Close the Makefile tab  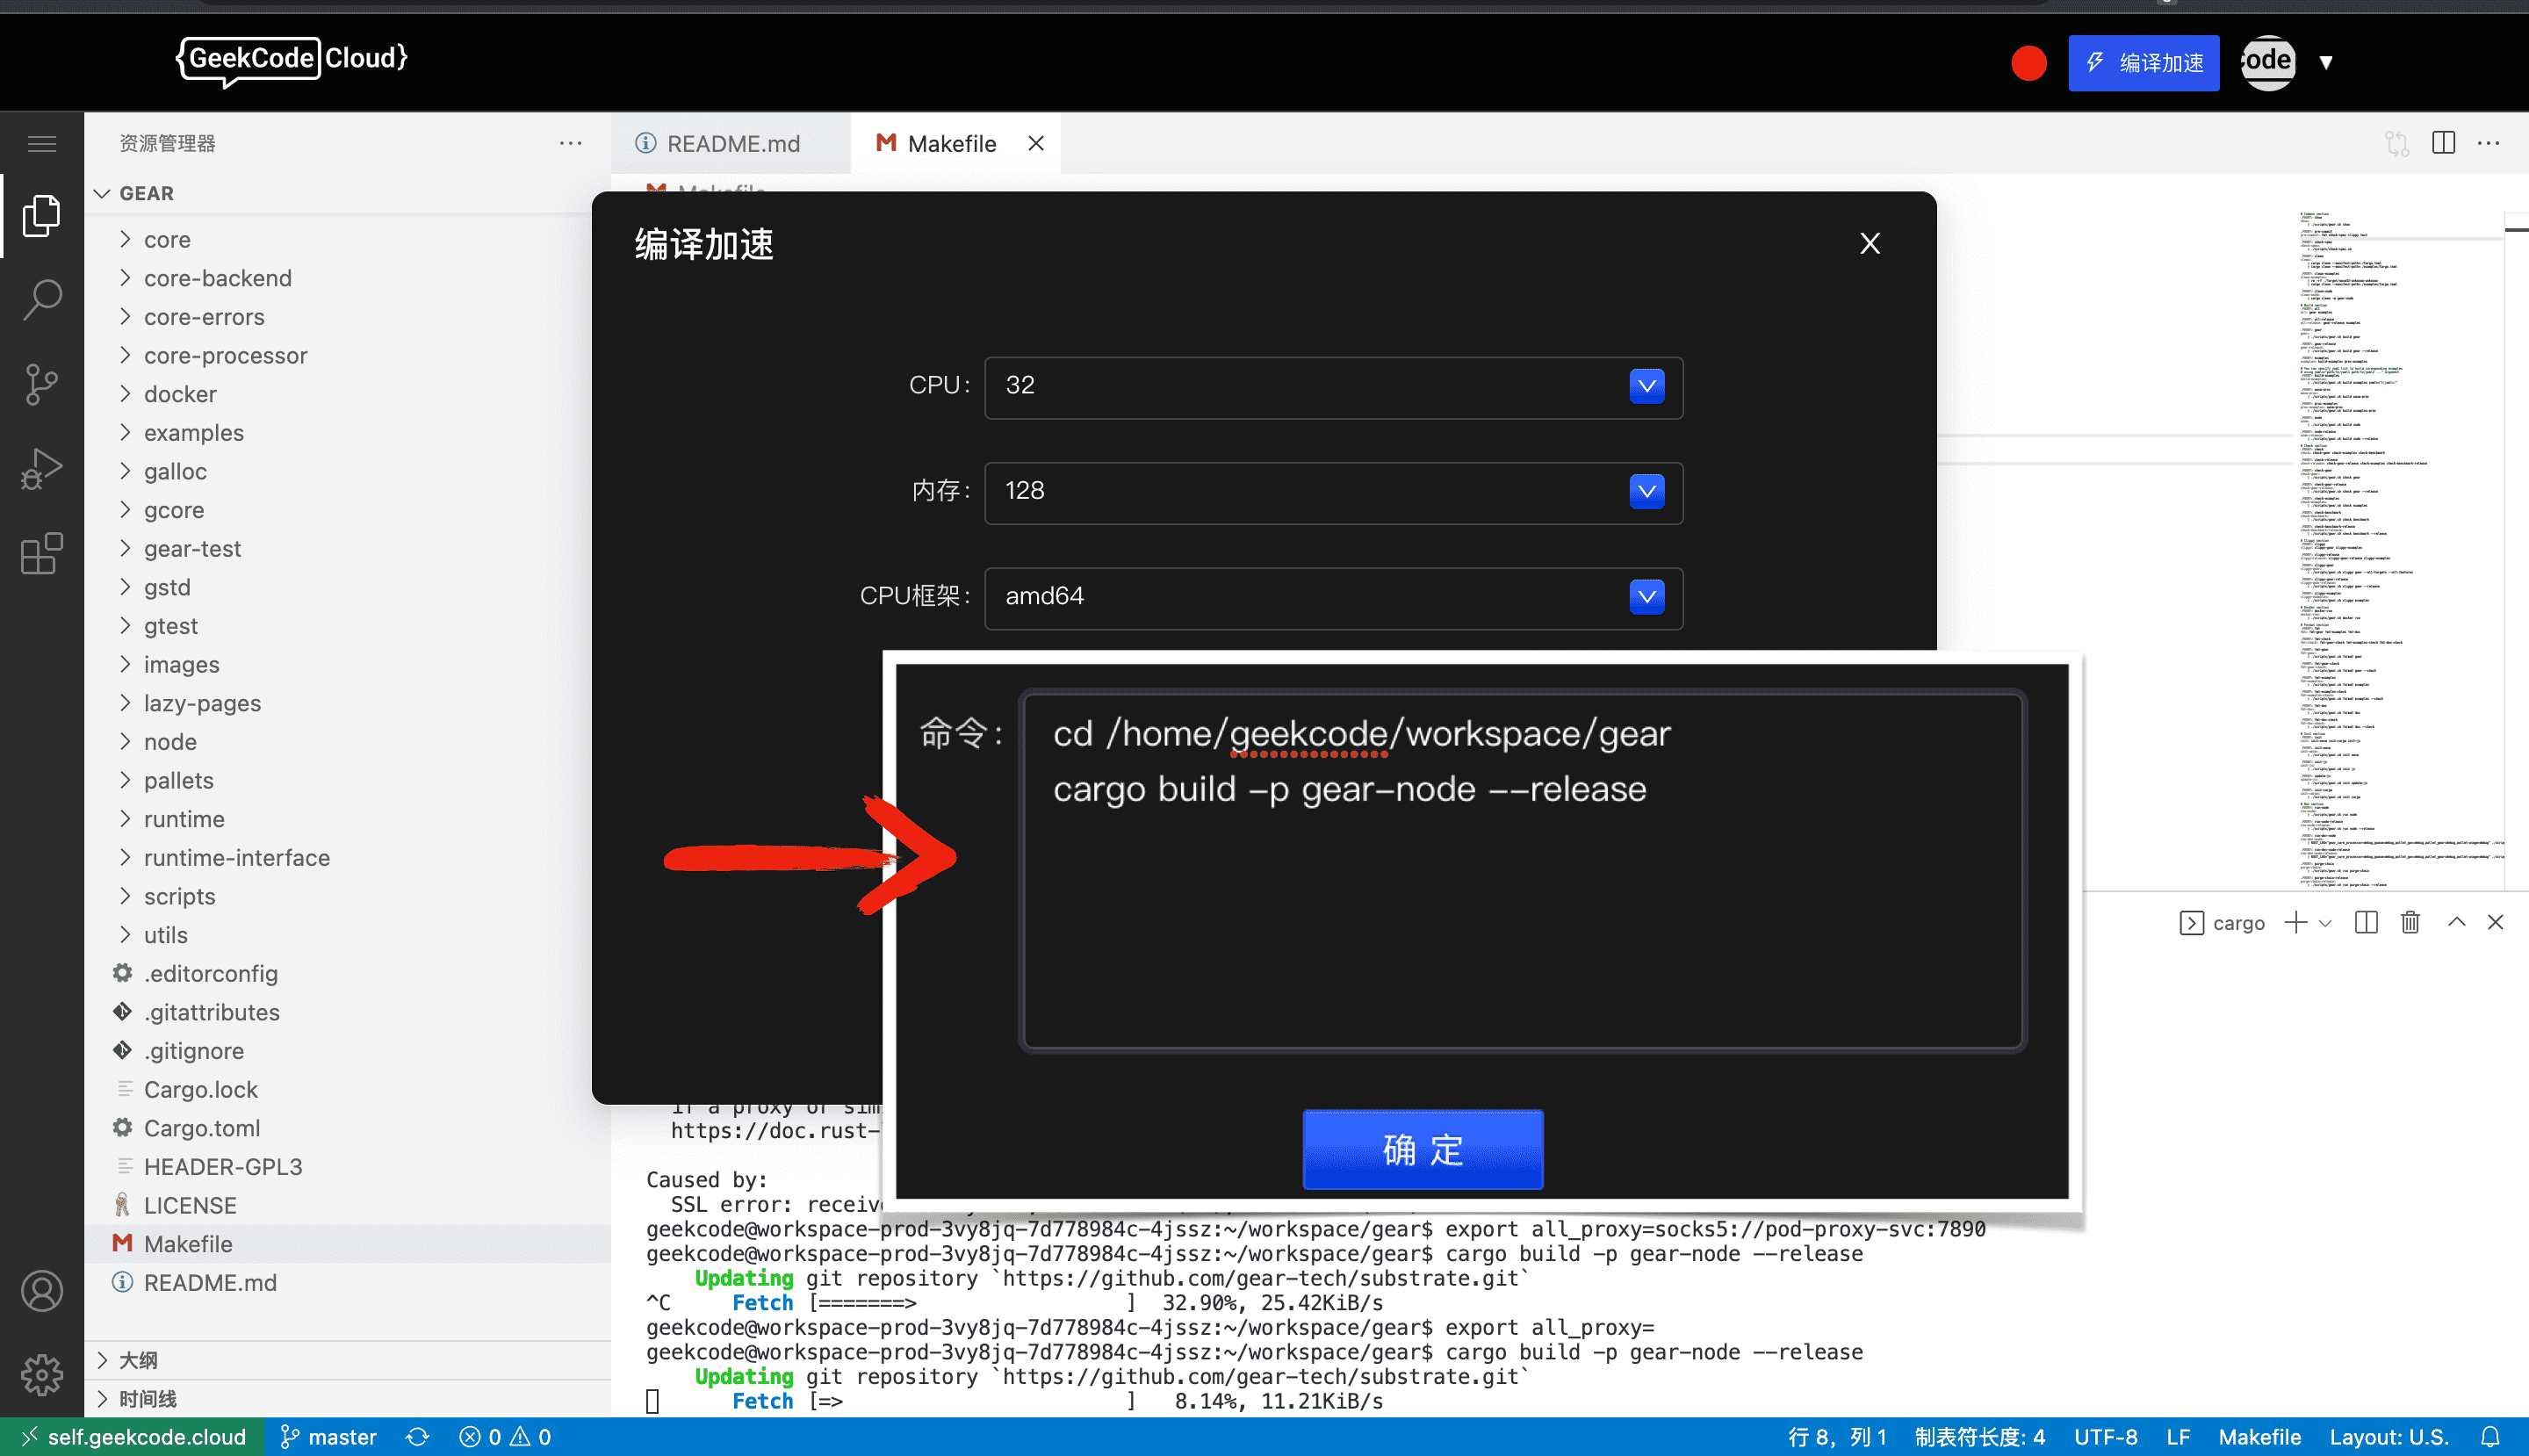[x=1036, y=143]
